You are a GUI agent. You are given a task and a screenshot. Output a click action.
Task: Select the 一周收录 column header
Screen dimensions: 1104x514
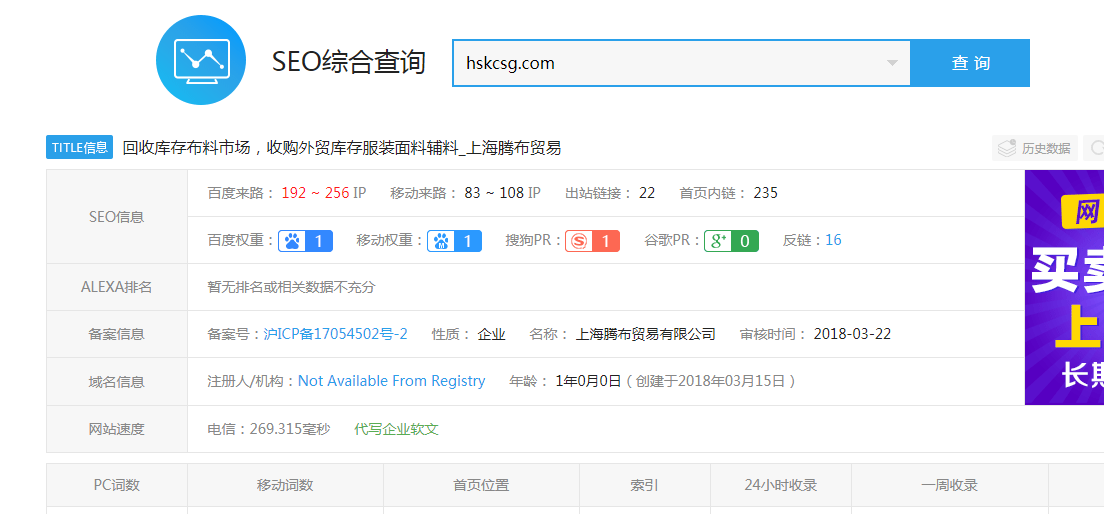pyautogui.click(x=949, y=485)
